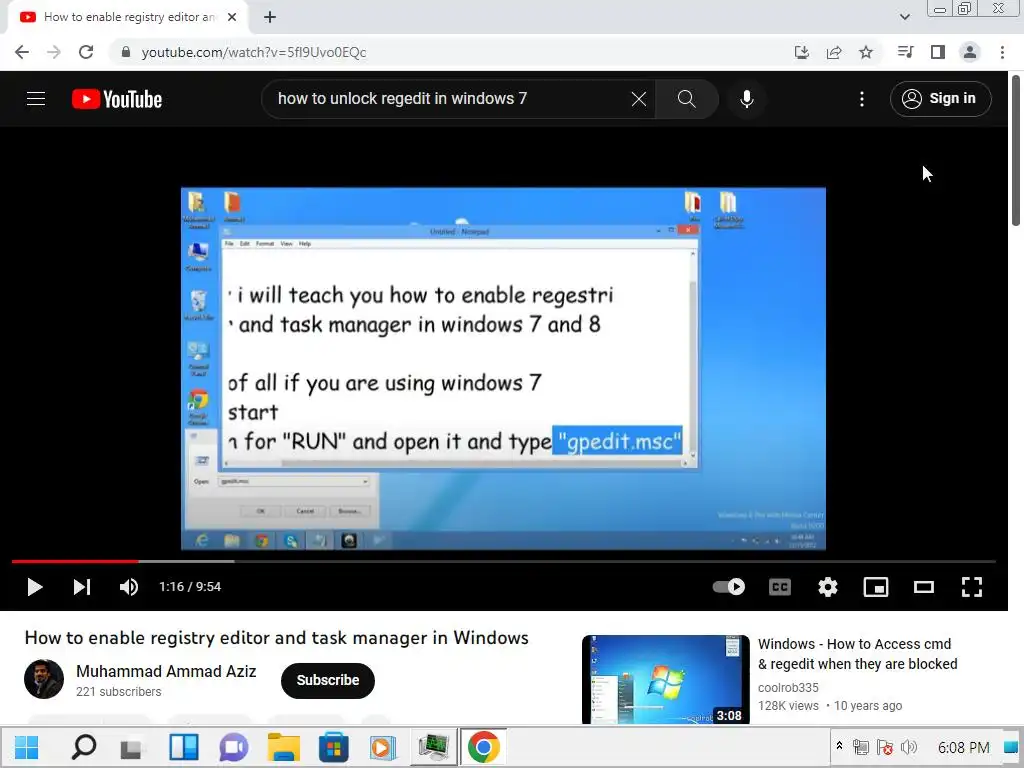
Task: Click in the YouTube search input field
Action: click(451, 99)
